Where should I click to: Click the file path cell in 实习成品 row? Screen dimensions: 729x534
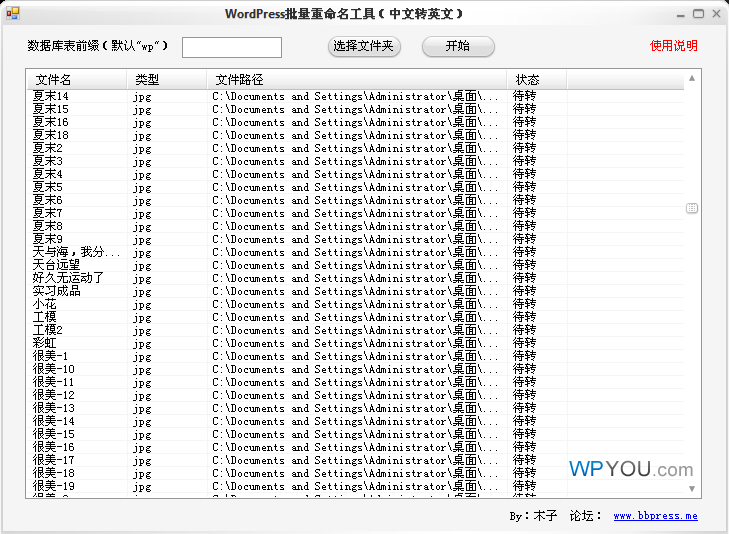coord(355,291)
